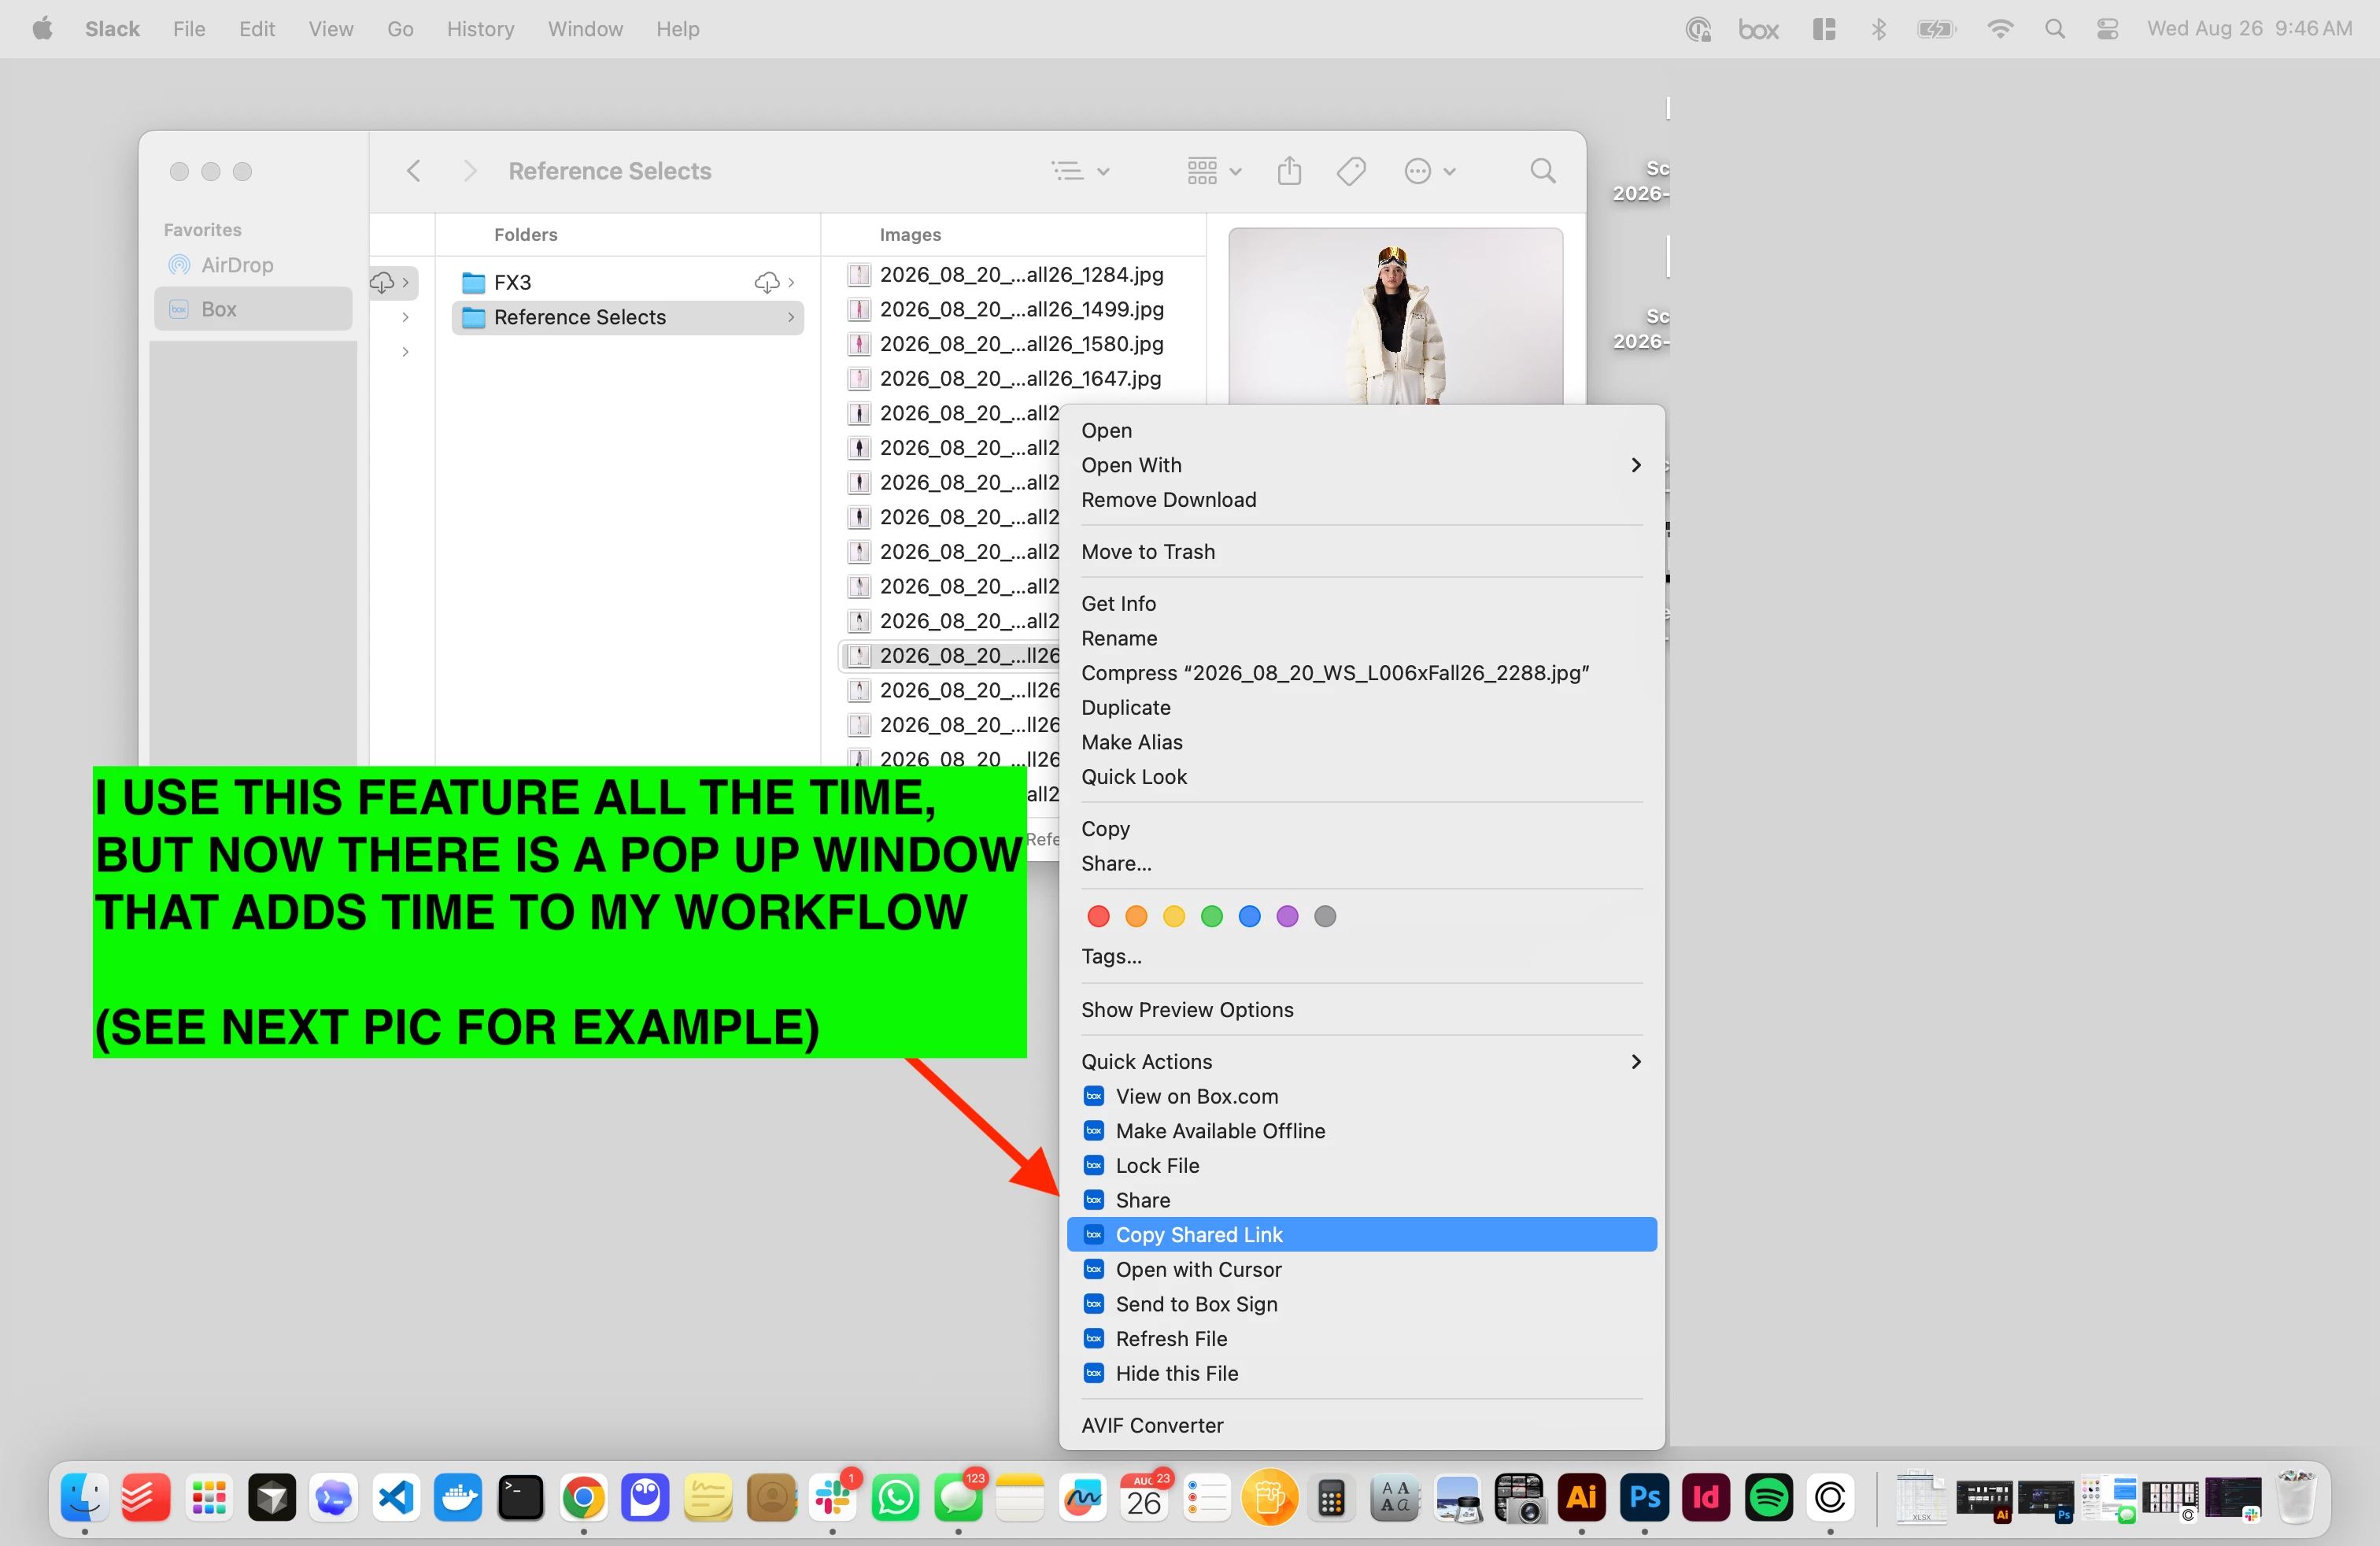Choose Make Available Offline

(x=1362, y=1131)
